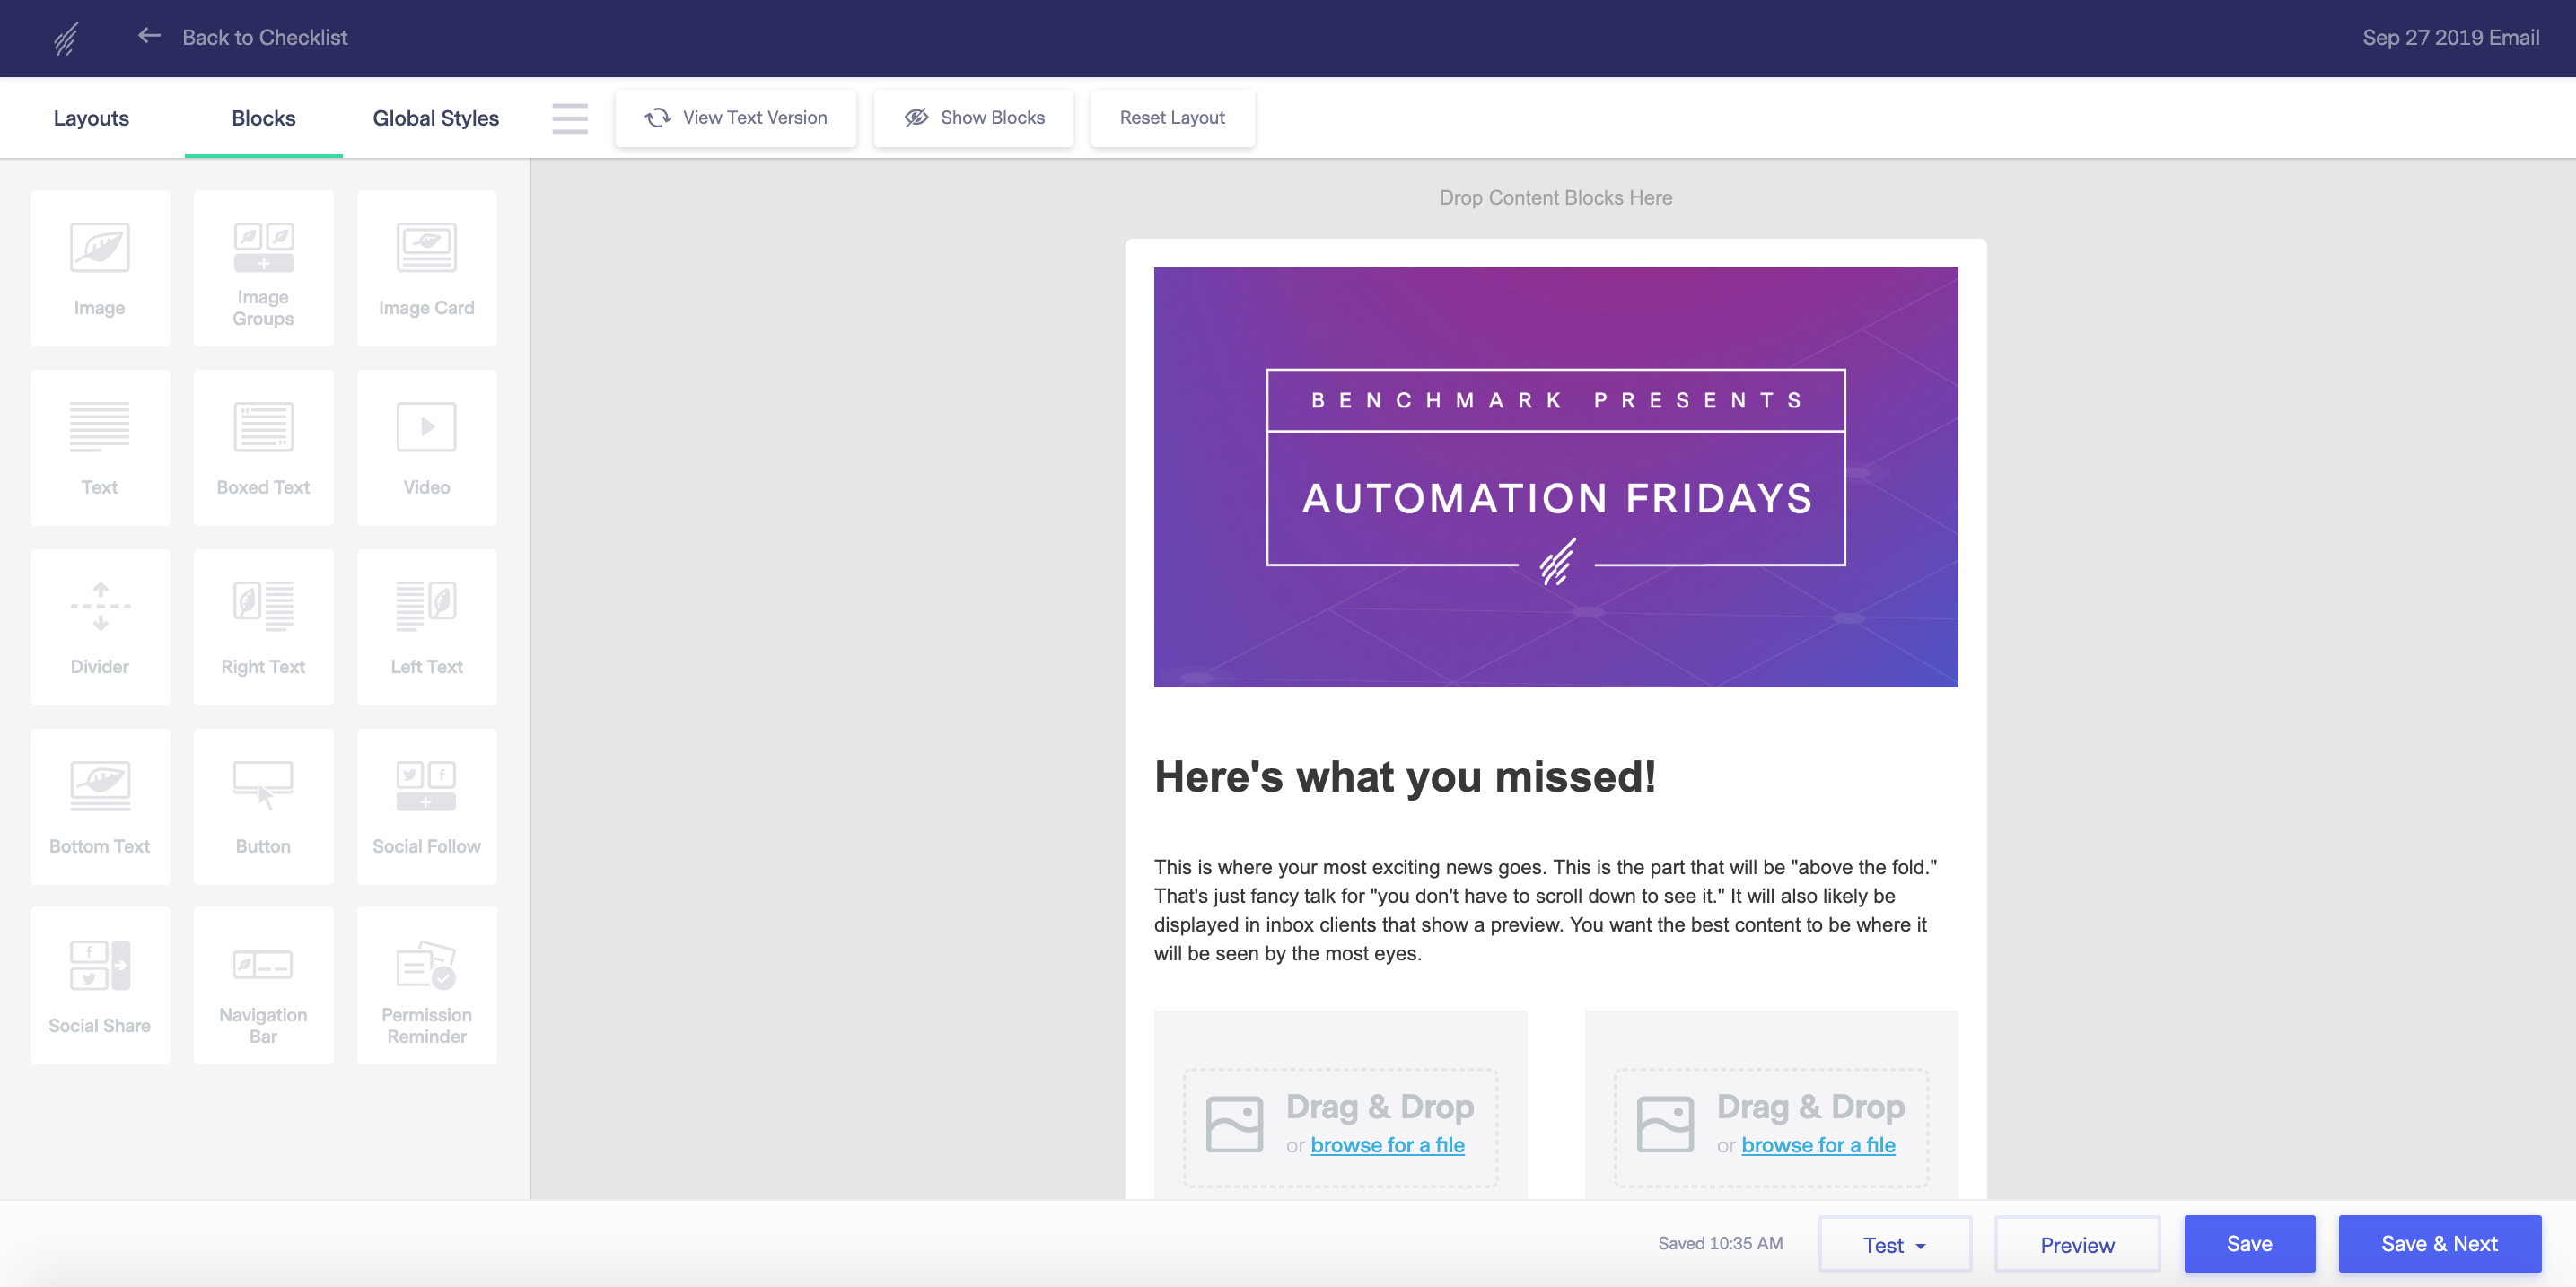Viewport: 2576px width, 1287px height.
Task: Click left image placeholder's browse for a file
Action: coord(1387,1145)
